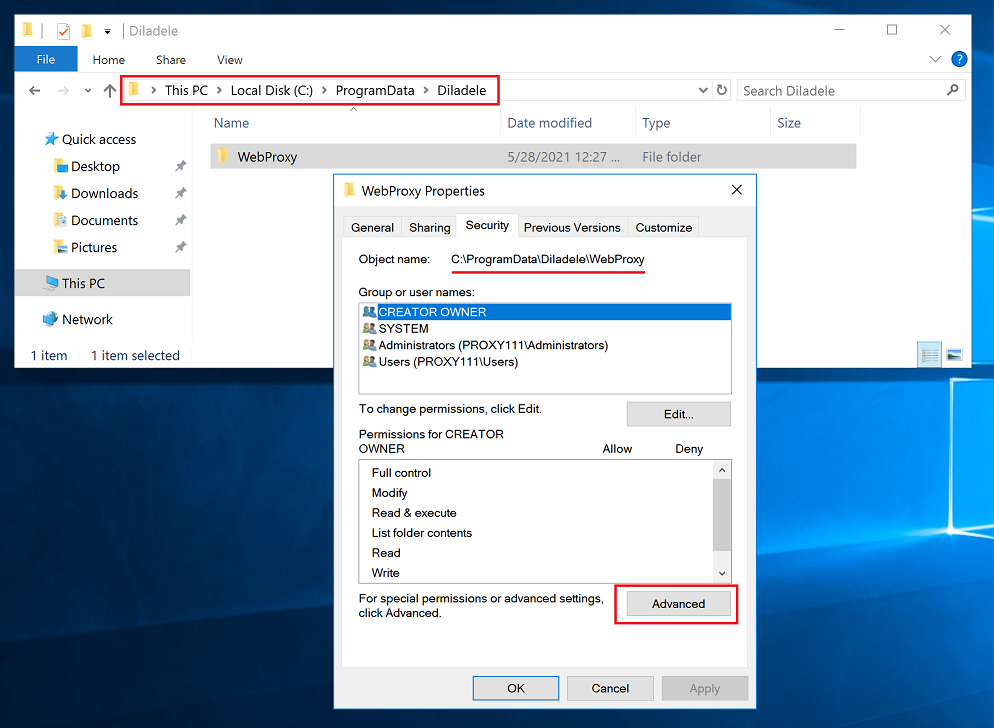This screenshot has height=728, width=994.
Task: Close the WebProxy Properties dialog
Action: [x=737, y=190]
